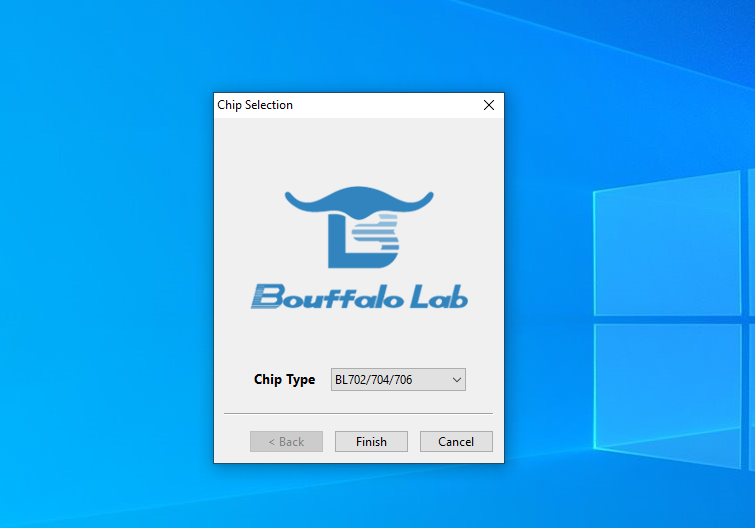This screenshot has width=755, height=528.
Task: Click the Chip Type label
Action: point(285,380)
